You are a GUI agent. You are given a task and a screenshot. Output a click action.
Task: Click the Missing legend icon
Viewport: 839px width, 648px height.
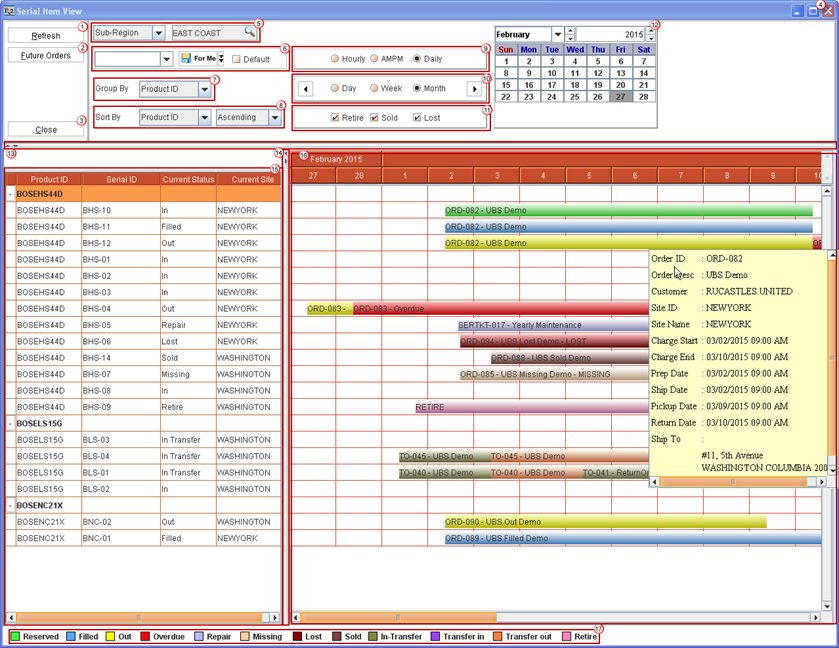(245, 636)
